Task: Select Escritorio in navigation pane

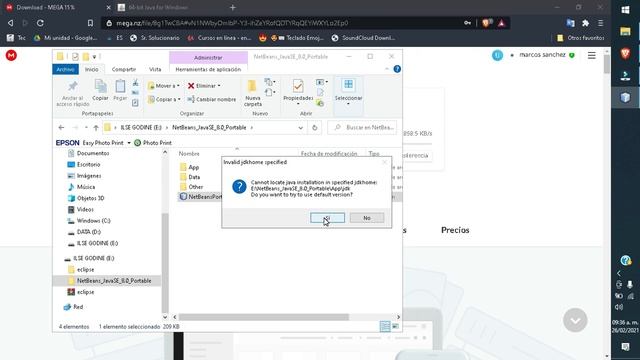Action: click(x=88, y=164)
